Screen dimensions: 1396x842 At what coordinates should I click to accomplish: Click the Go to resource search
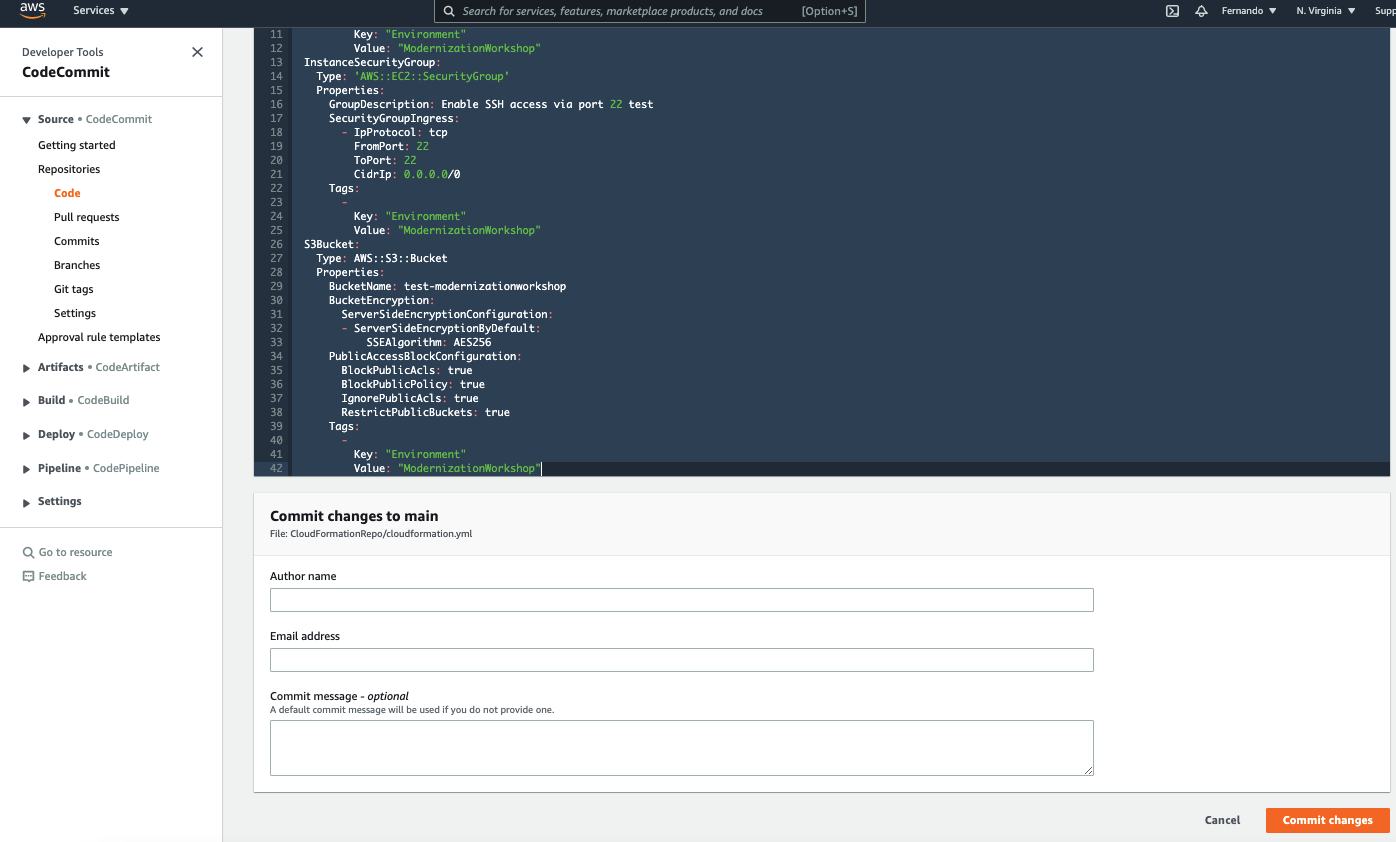(x=68, y=552)
